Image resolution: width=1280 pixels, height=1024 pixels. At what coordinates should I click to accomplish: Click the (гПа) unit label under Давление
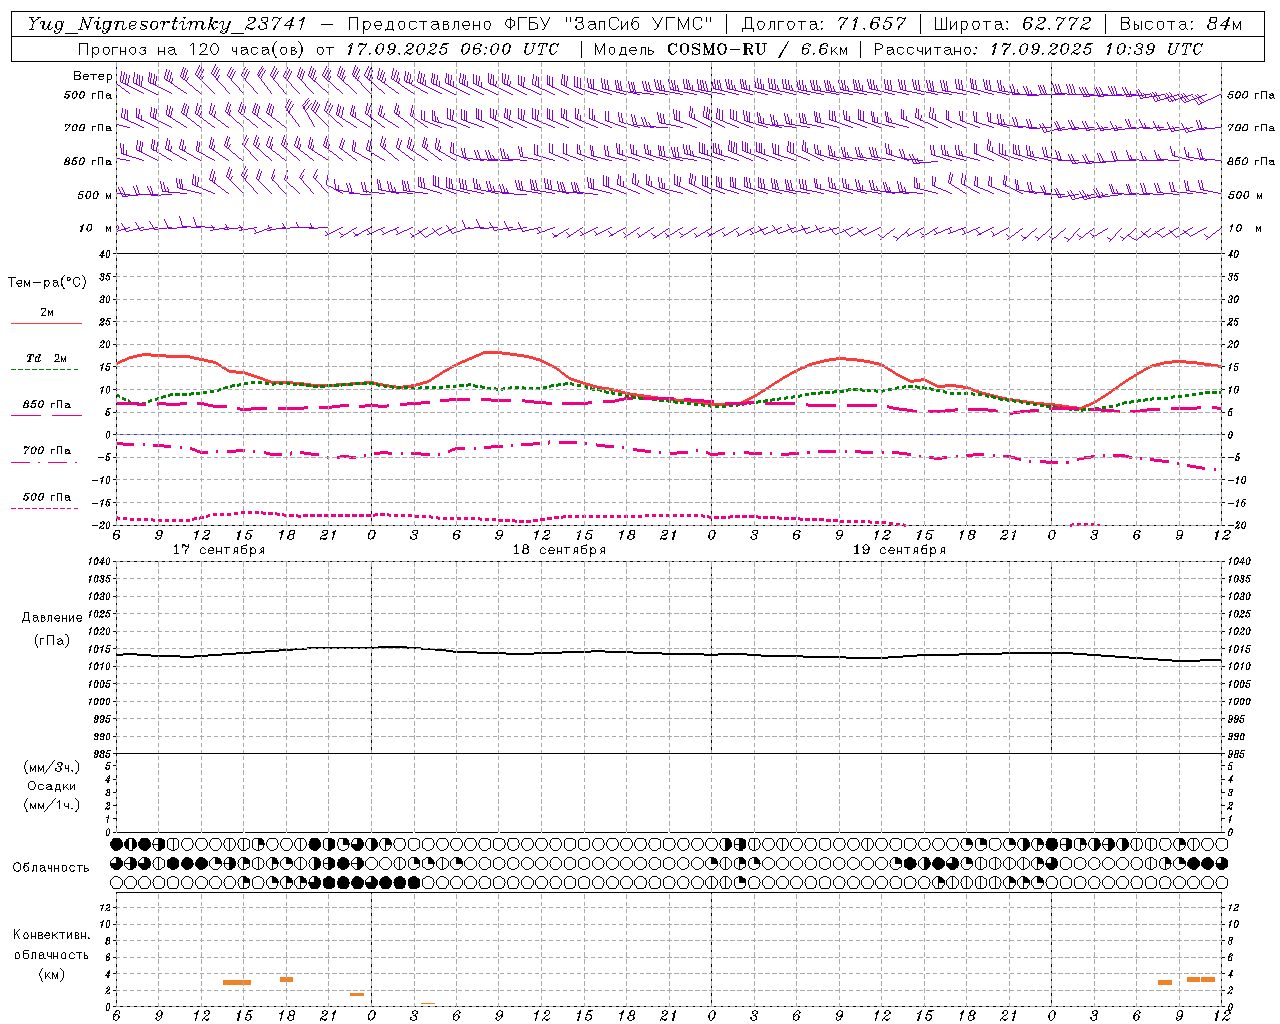tap(52, 640)
